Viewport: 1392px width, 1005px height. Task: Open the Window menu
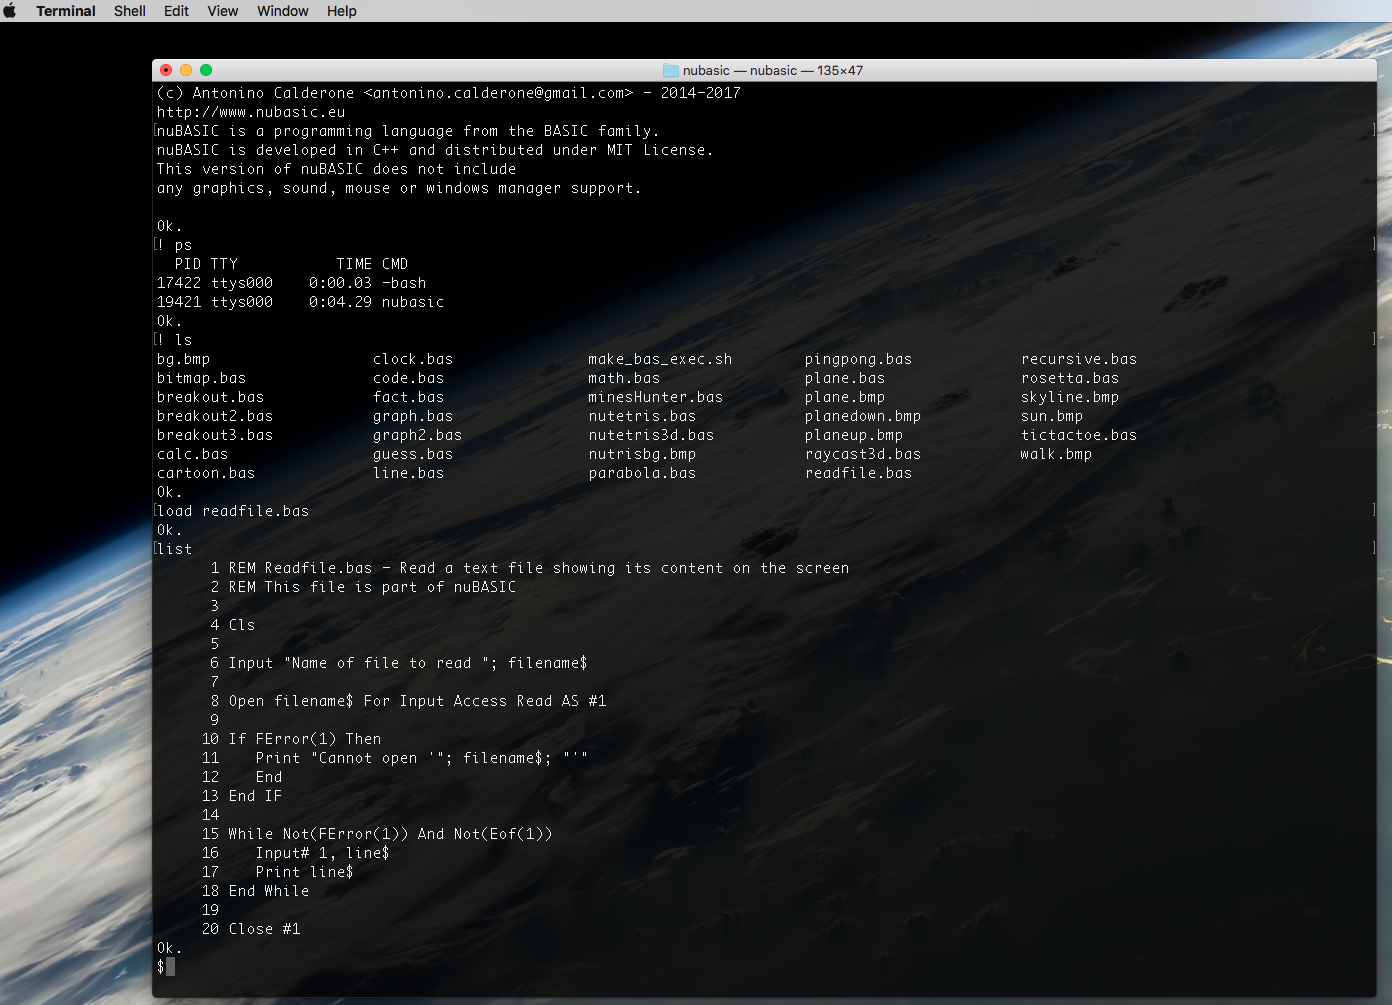(x=283, y=11)
